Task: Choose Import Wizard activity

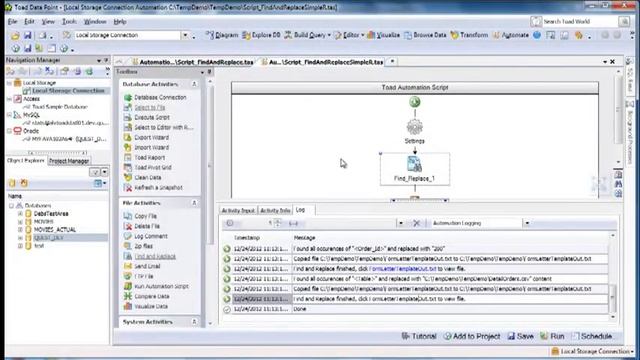Action: click(147, 147)
